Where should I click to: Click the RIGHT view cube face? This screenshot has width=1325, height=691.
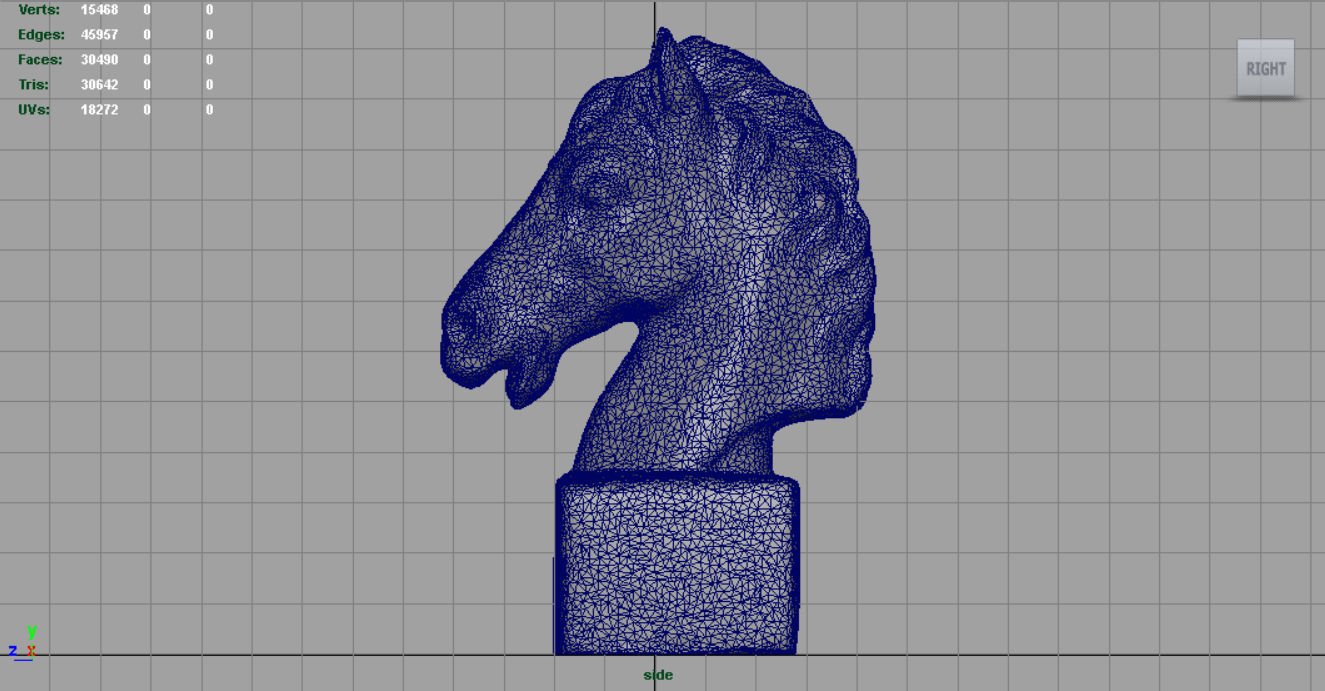[1266, 68]
